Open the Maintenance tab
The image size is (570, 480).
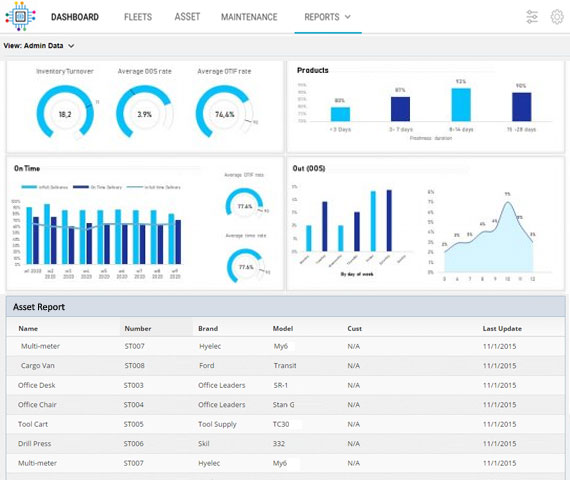[x=249, y=17]
